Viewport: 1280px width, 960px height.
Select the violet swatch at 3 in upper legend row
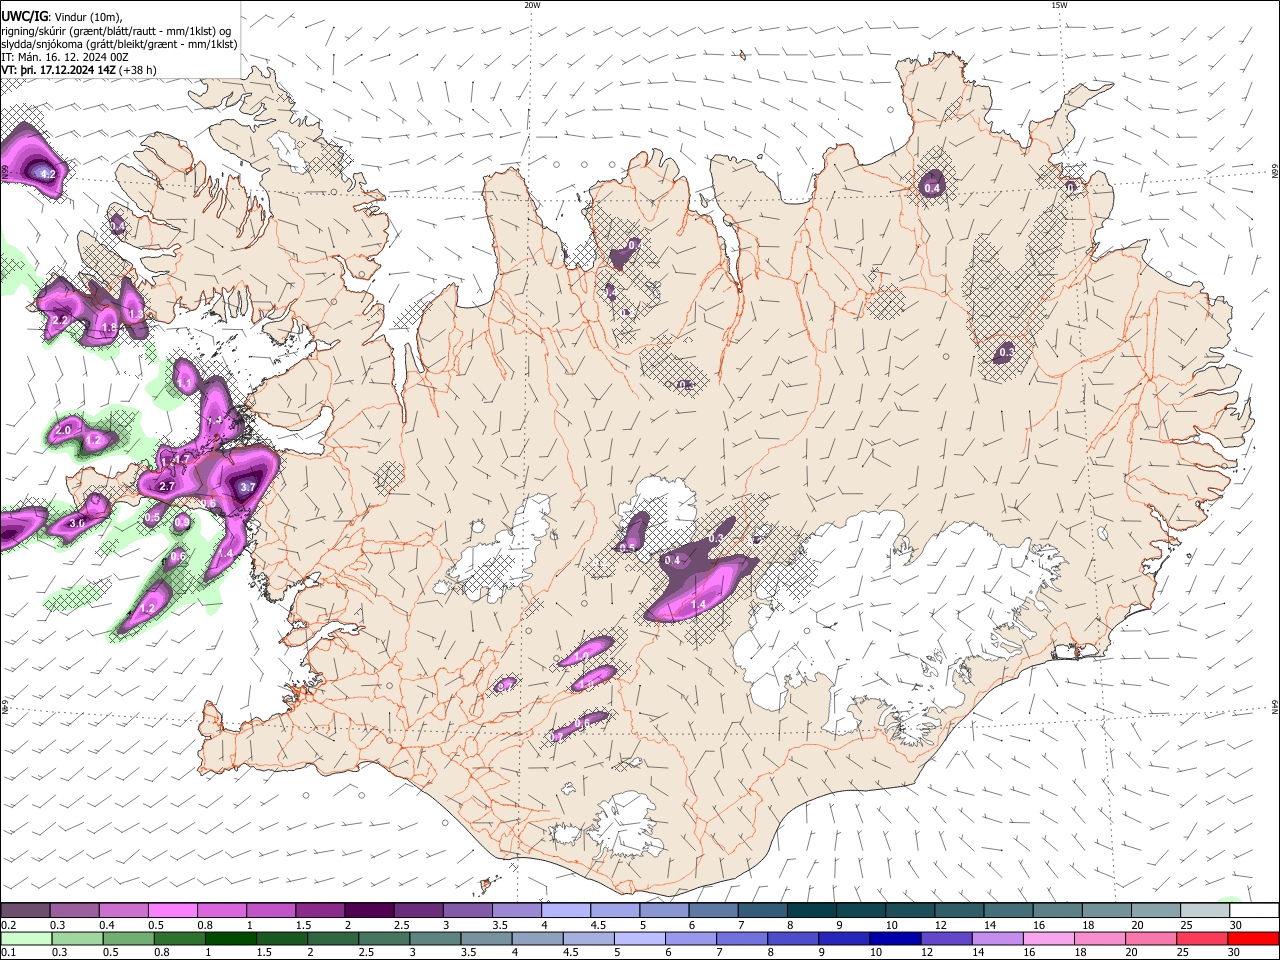(x=466, y=910)
